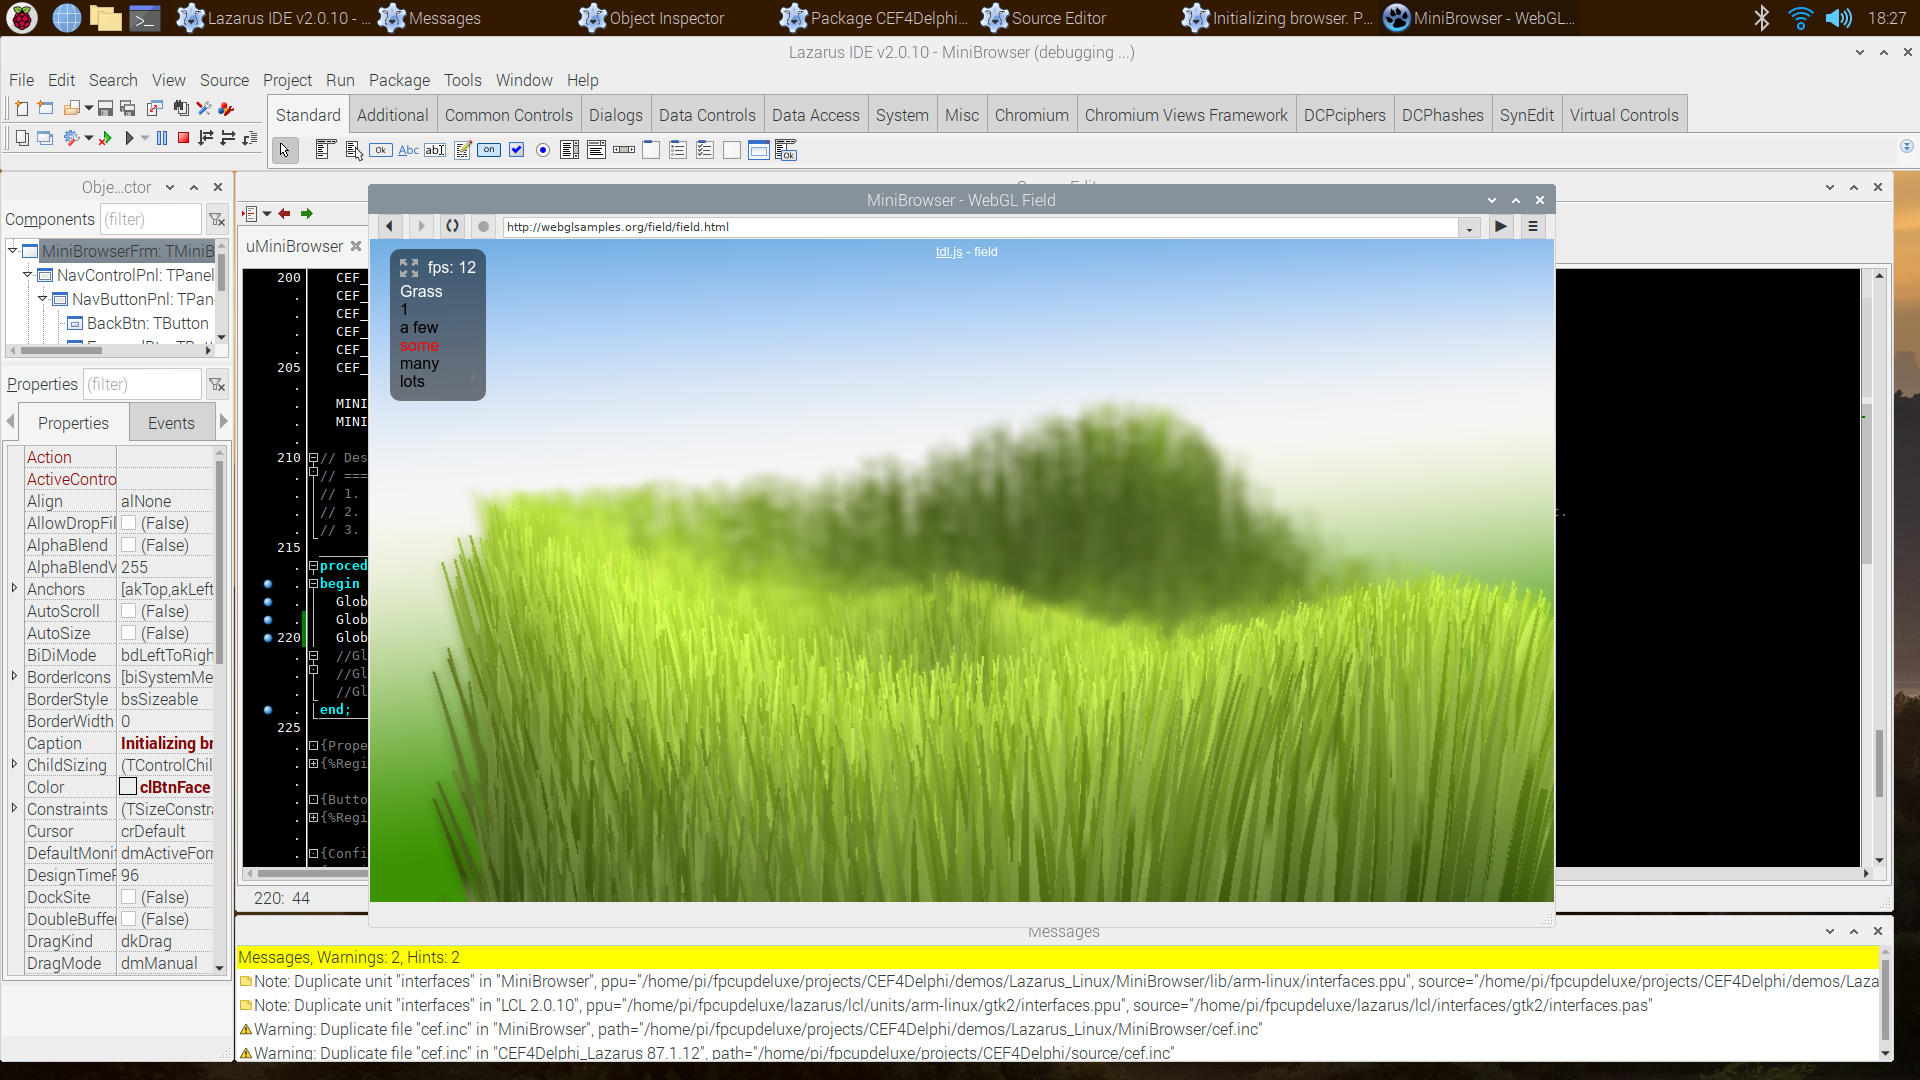Switch to Common Controls palette tab
Image resolution: width=1920 pixels, height=1080 pixels.
[x=508, y=115]
